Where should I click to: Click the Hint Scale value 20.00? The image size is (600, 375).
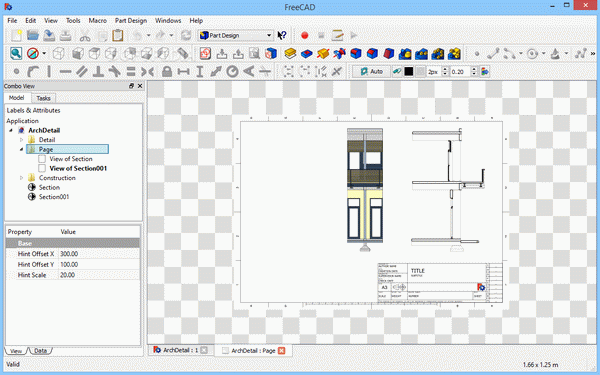pos(99,275)
